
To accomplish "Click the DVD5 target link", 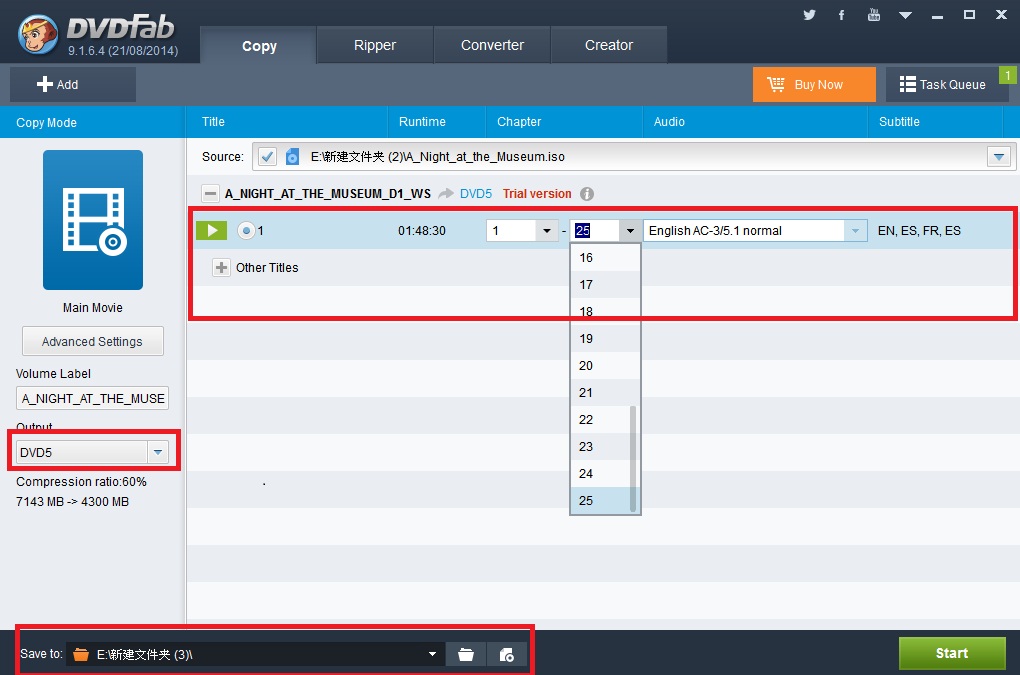I will click(x=476, y=194).
